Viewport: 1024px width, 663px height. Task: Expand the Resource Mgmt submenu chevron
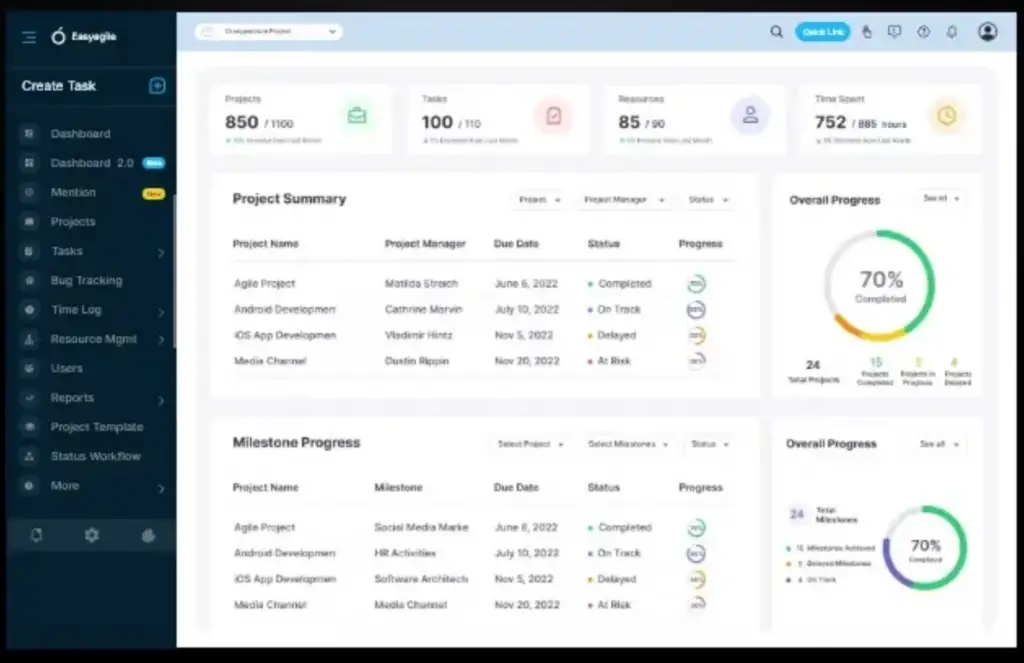coord(161,340)
